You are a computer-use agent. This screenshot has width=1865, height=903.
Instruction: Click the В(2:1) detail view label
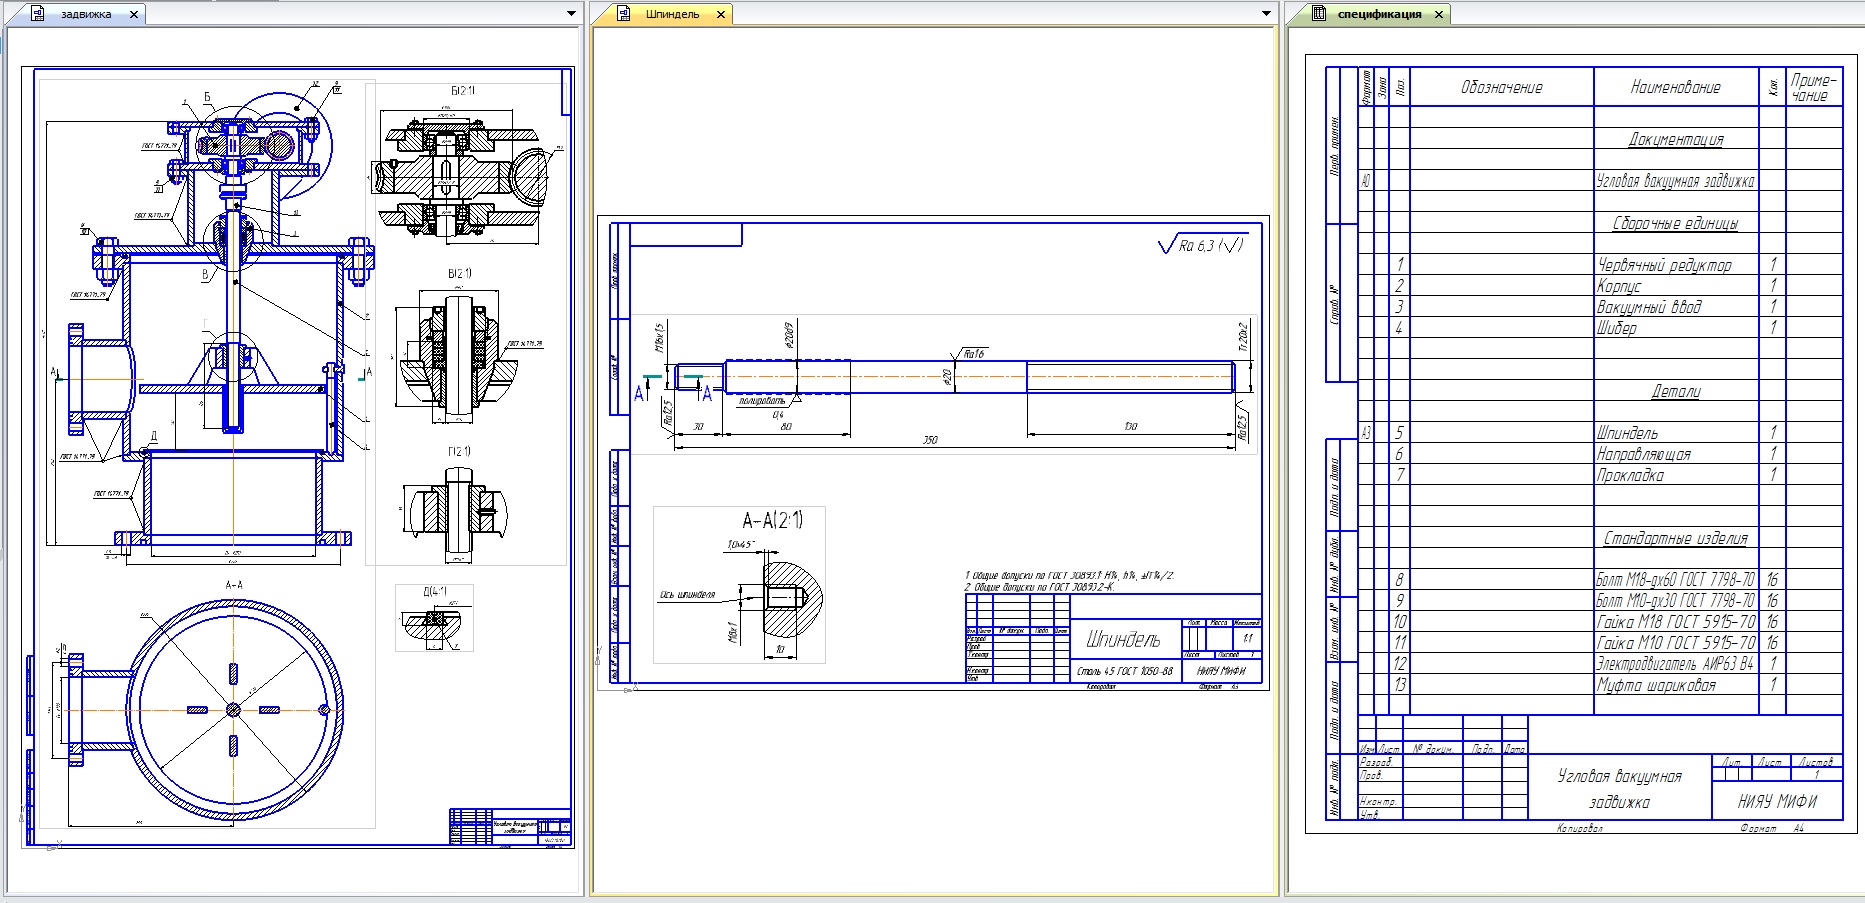tap(460, 273)
